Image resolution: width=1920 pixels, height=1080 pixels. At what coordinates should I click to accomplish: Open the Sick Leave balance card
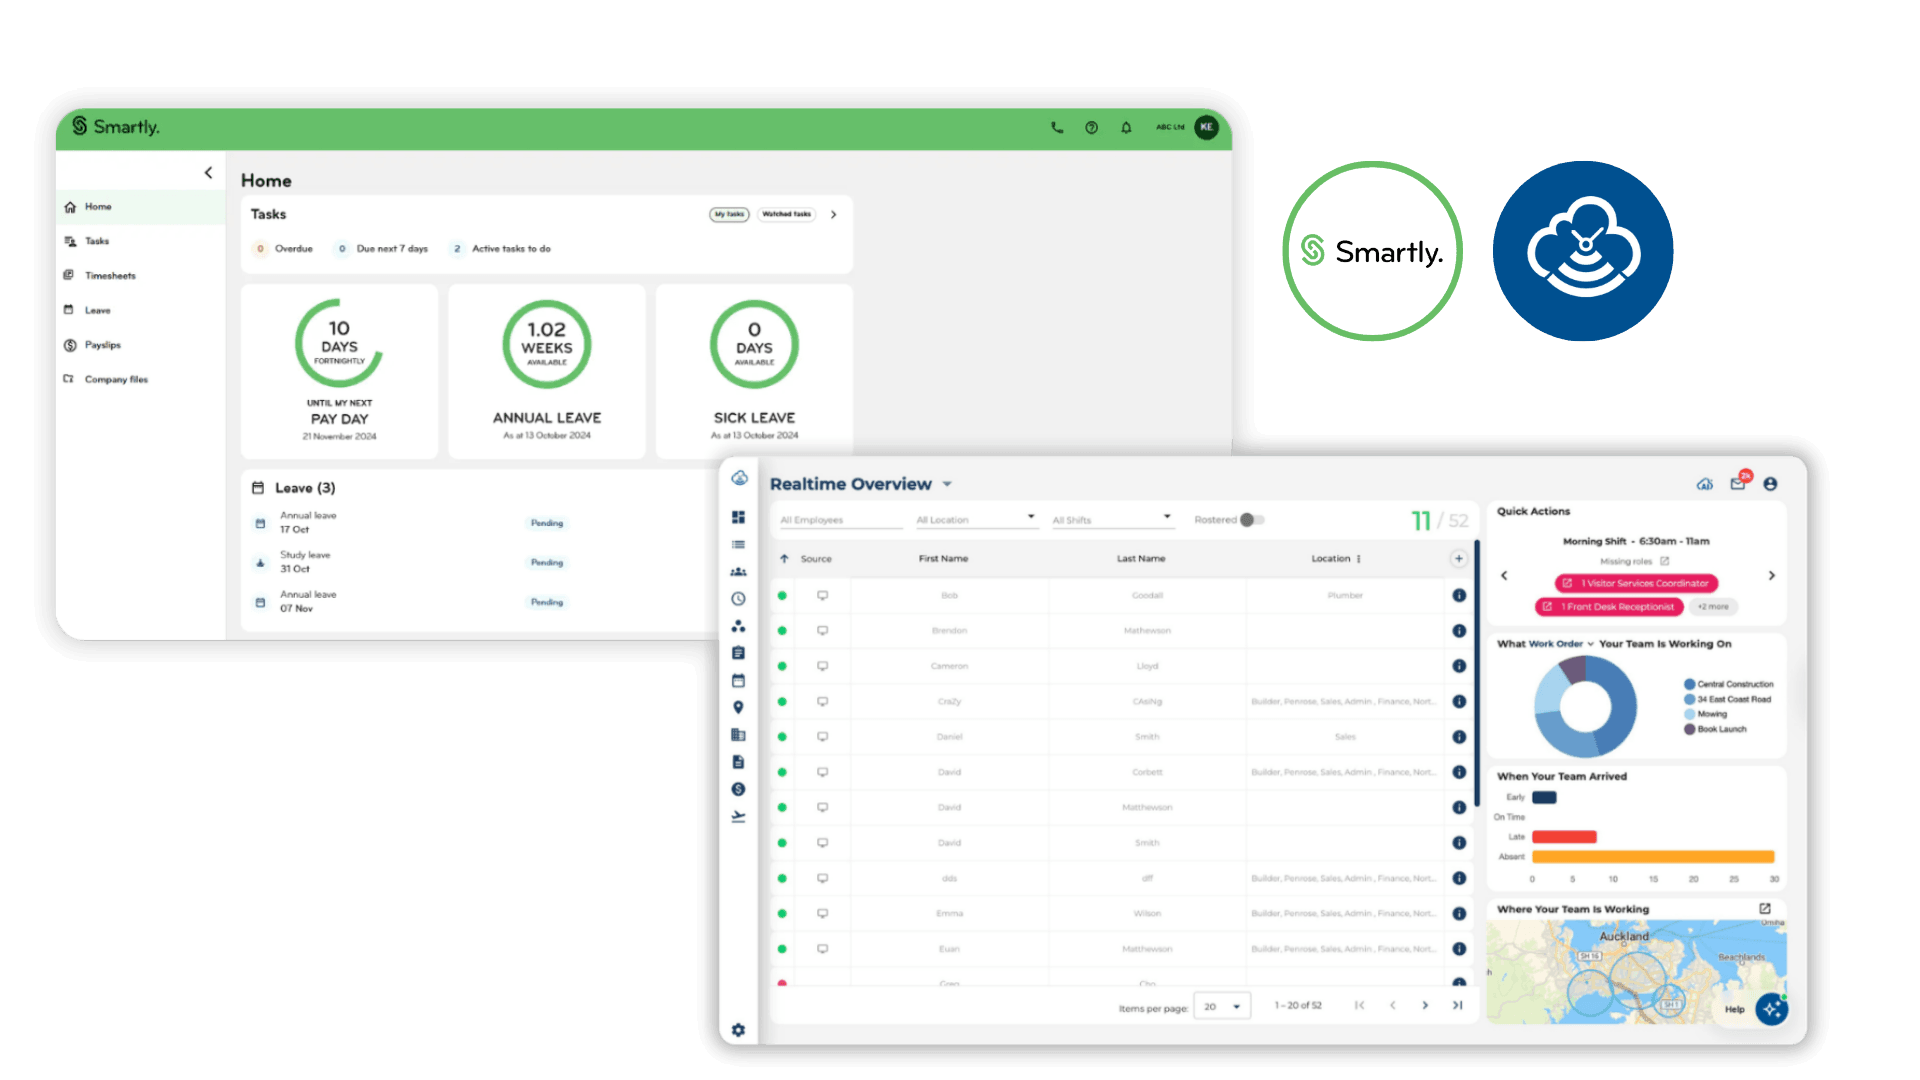[x=754, y=371]
